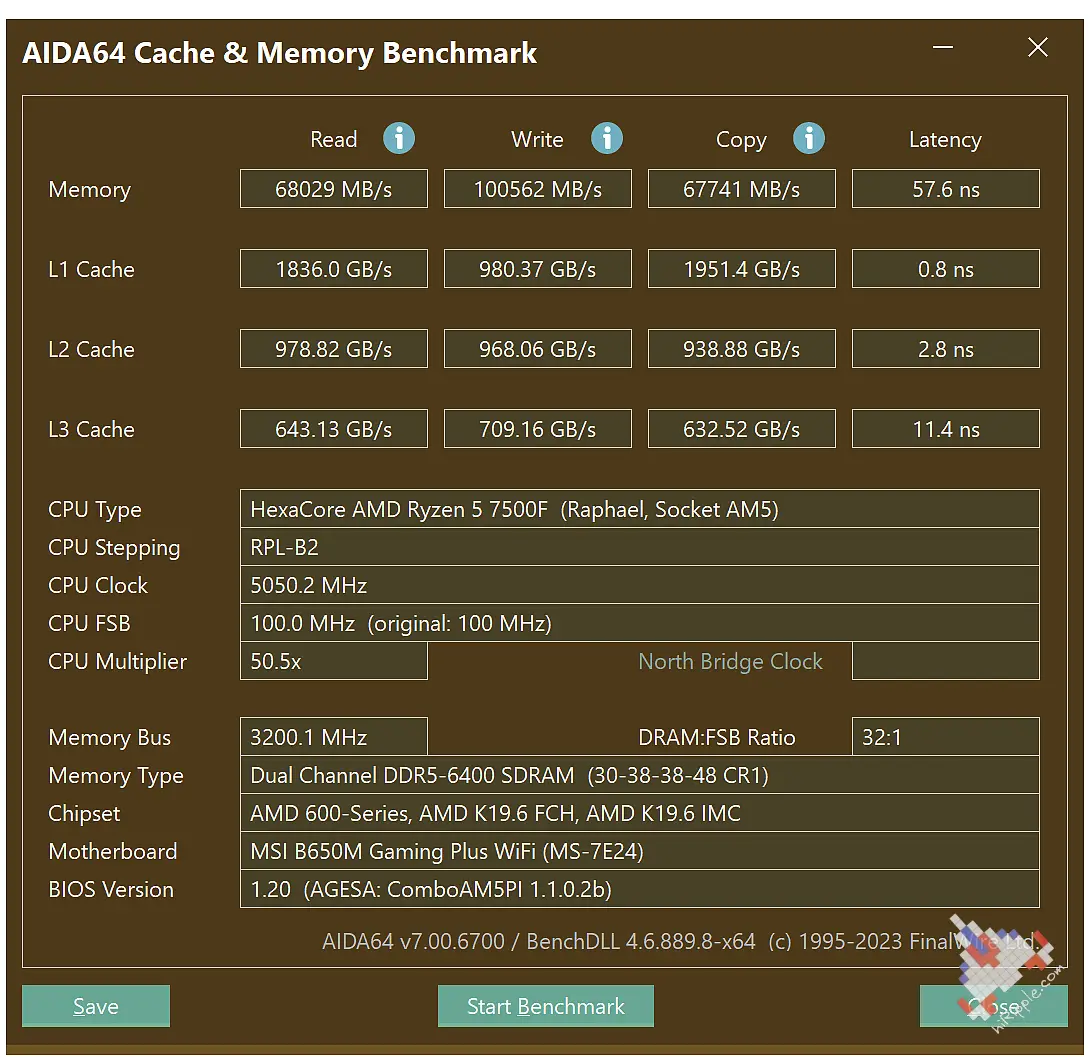Minimize the AIDA64 benchmark window
The image size is (1090, 1058).
click(x=943, y=47)
